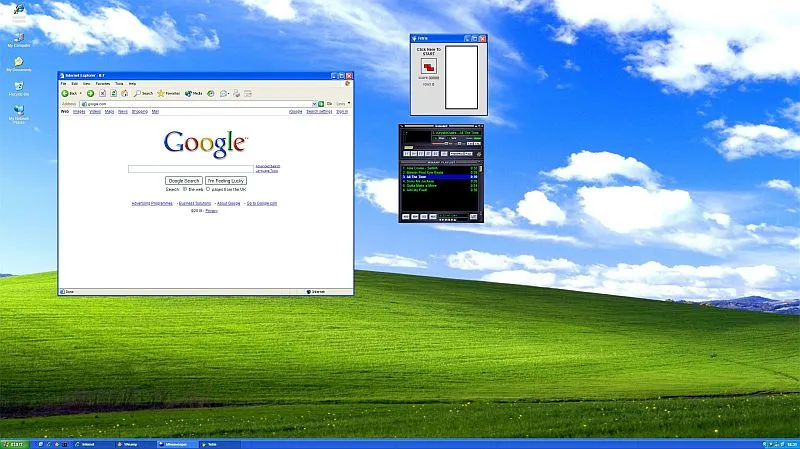Click the Stop icon in Internet Explorer toolbar

click(103, 93)
